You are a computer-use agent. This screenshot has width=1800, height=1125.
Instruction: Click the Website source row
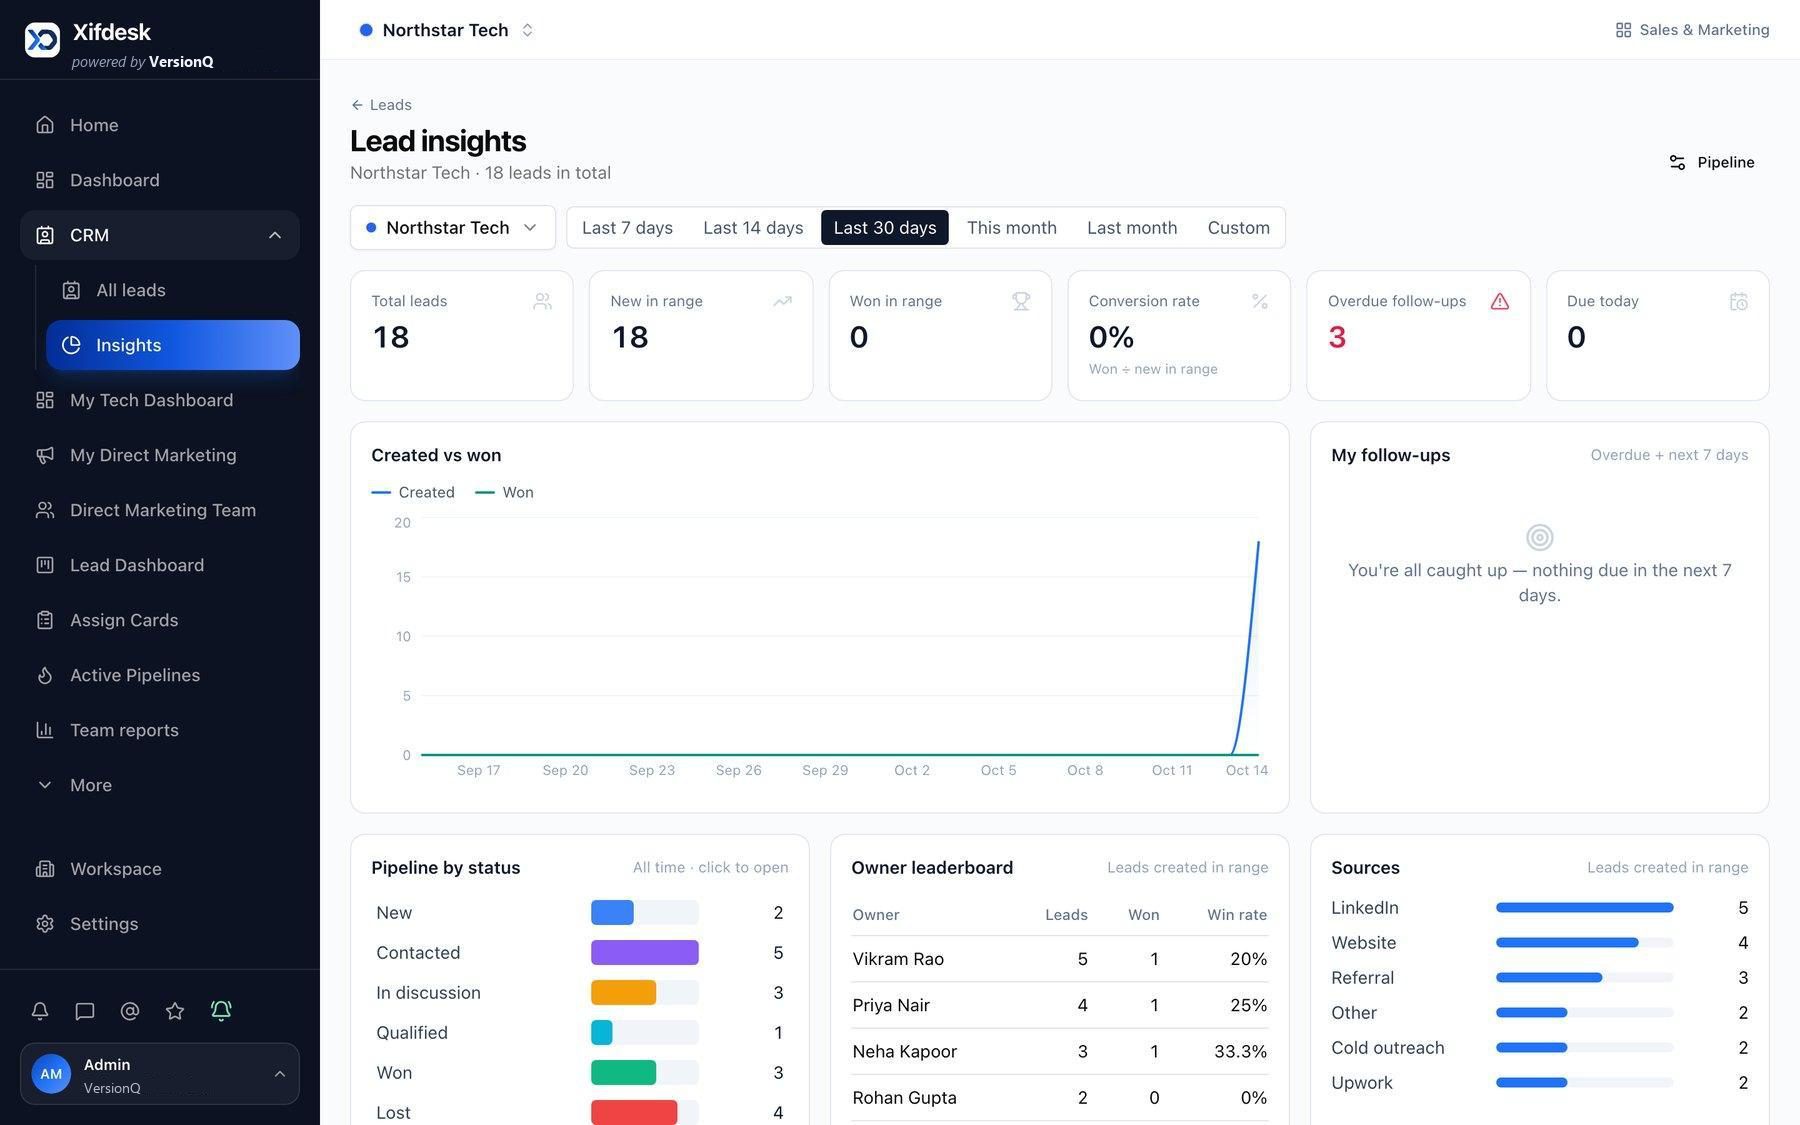(x=1540, y=943)
